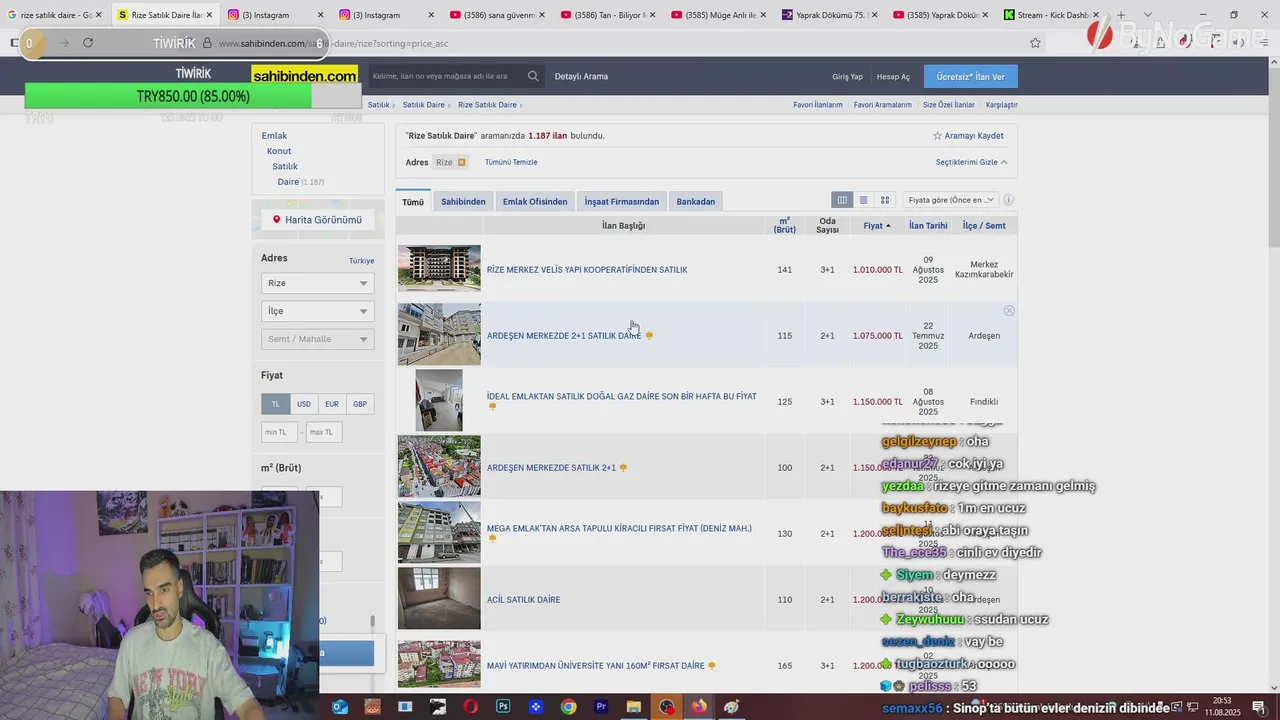Open the Semt / Mahalle dropdown
The width and height of the screenshot is (1280, 720).
[x=317, y=339]
